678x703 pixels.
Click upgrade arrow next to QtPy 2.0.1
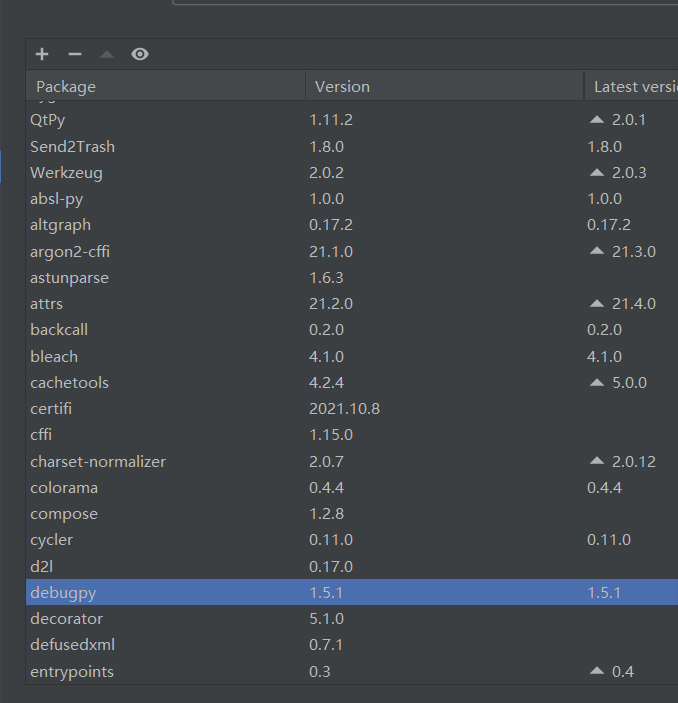[x=597, y=119]
